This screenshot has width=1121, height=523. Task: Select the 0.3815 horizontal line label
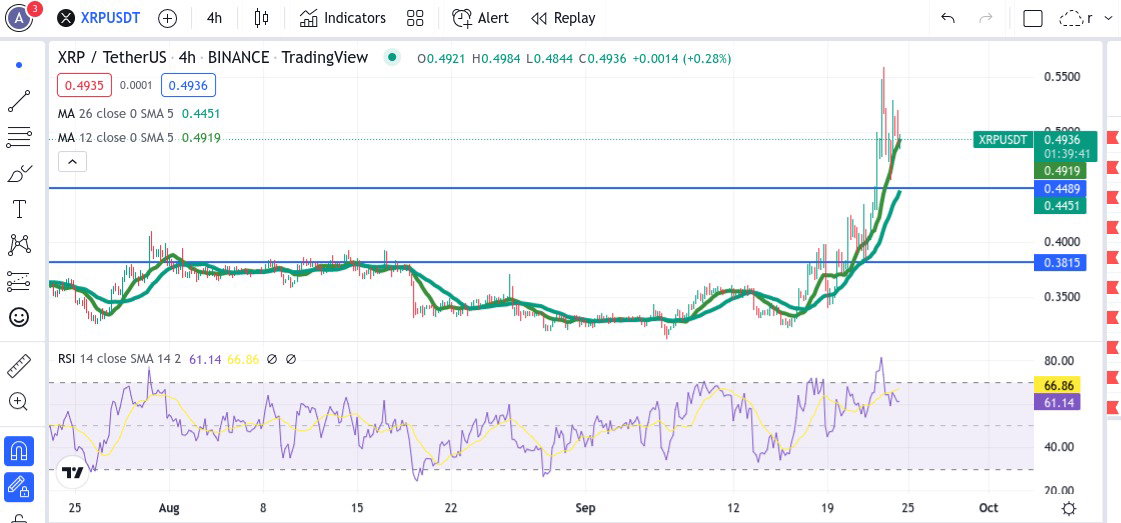1060,262
